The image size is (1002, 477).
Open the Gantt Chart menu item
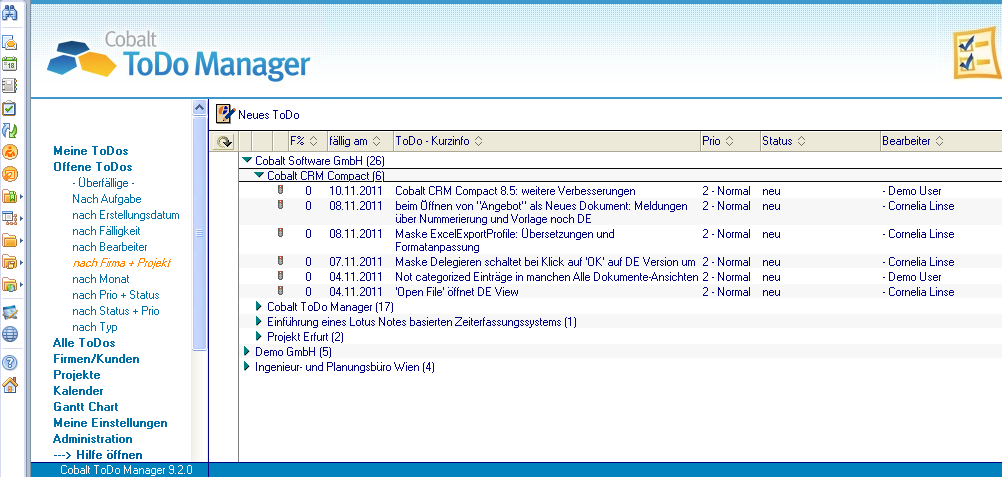[85, 407]
